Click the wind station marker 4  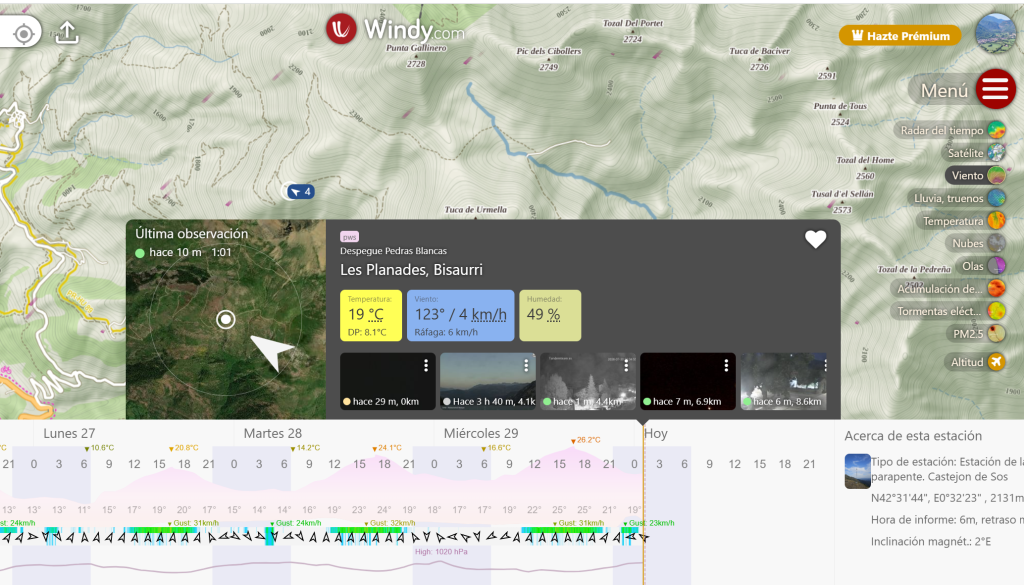click(x=300, y=191)
